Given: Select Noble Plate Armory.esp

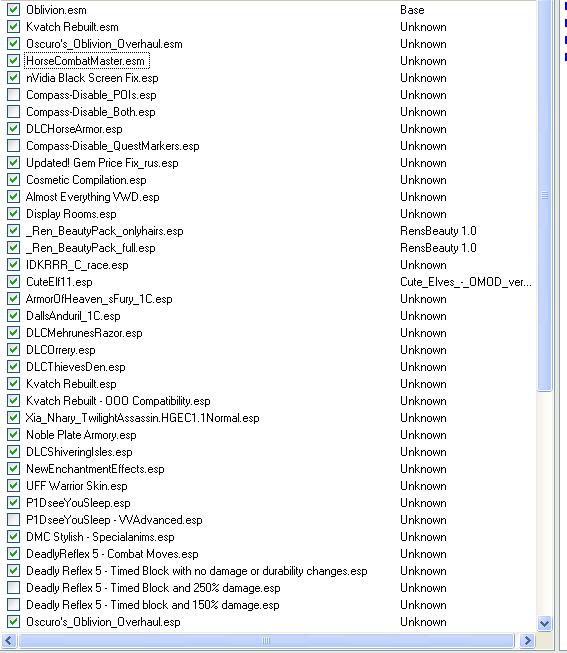Looking at the screenshot, I should (x=81, y=435).
